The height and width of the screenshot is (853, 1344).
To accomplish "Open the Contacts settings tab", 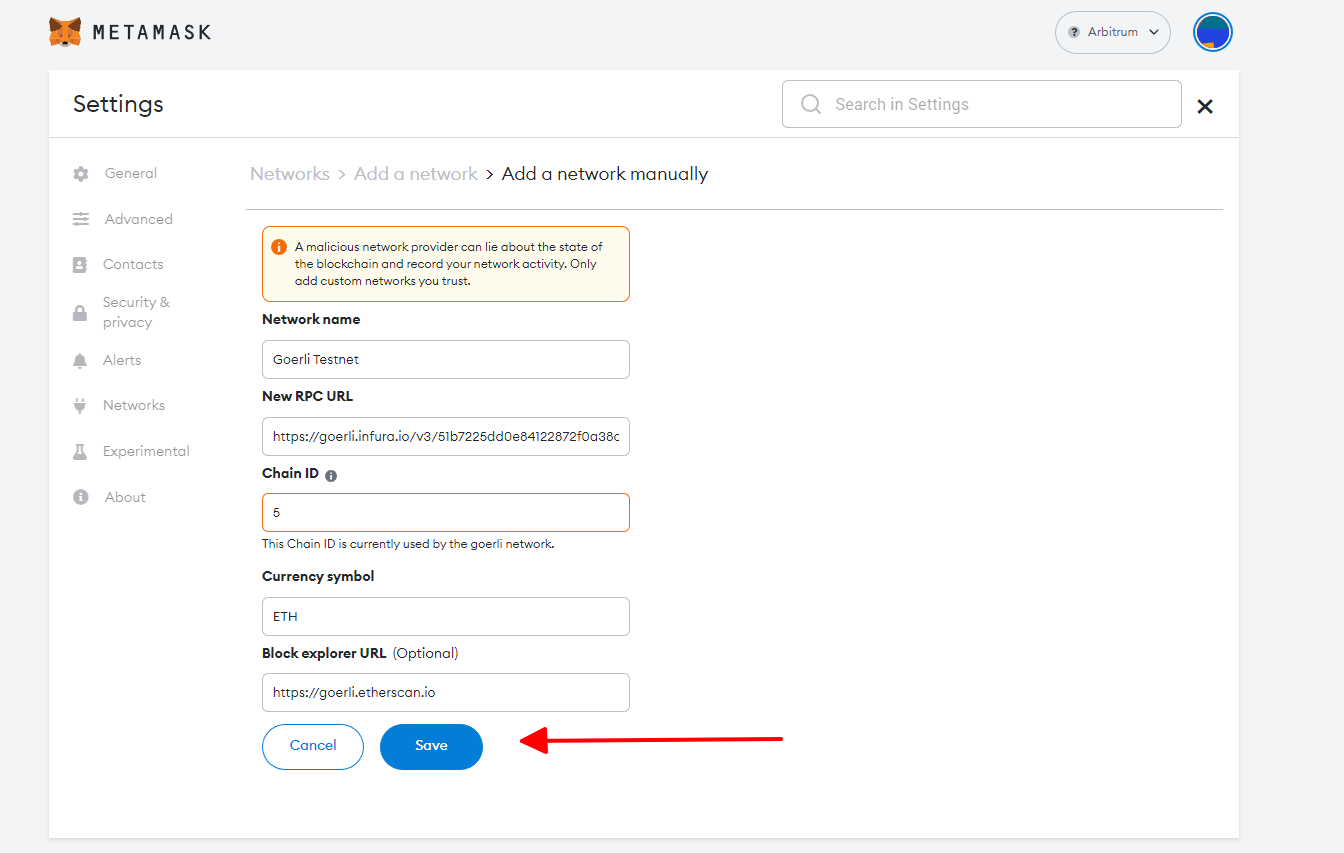I will (133, 264).
